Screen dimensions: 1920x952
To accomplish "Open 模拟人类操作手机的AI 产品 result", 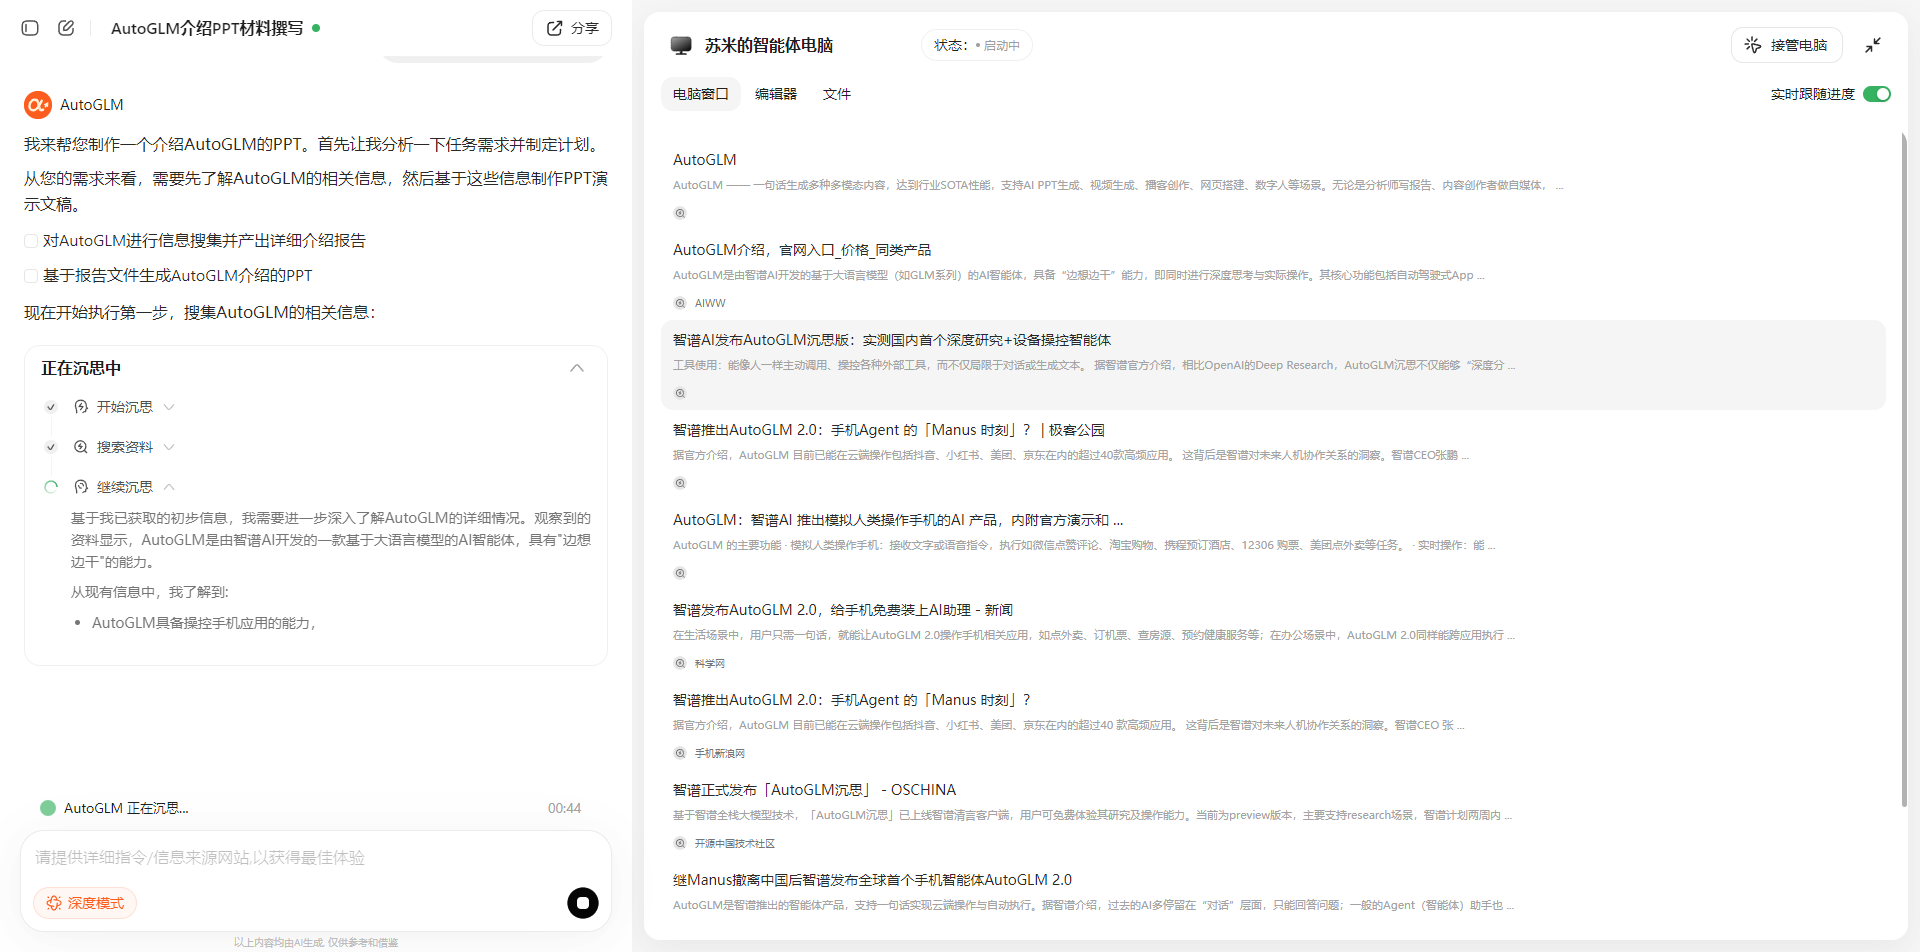I will pyautogui.click(x=898, y=520).
